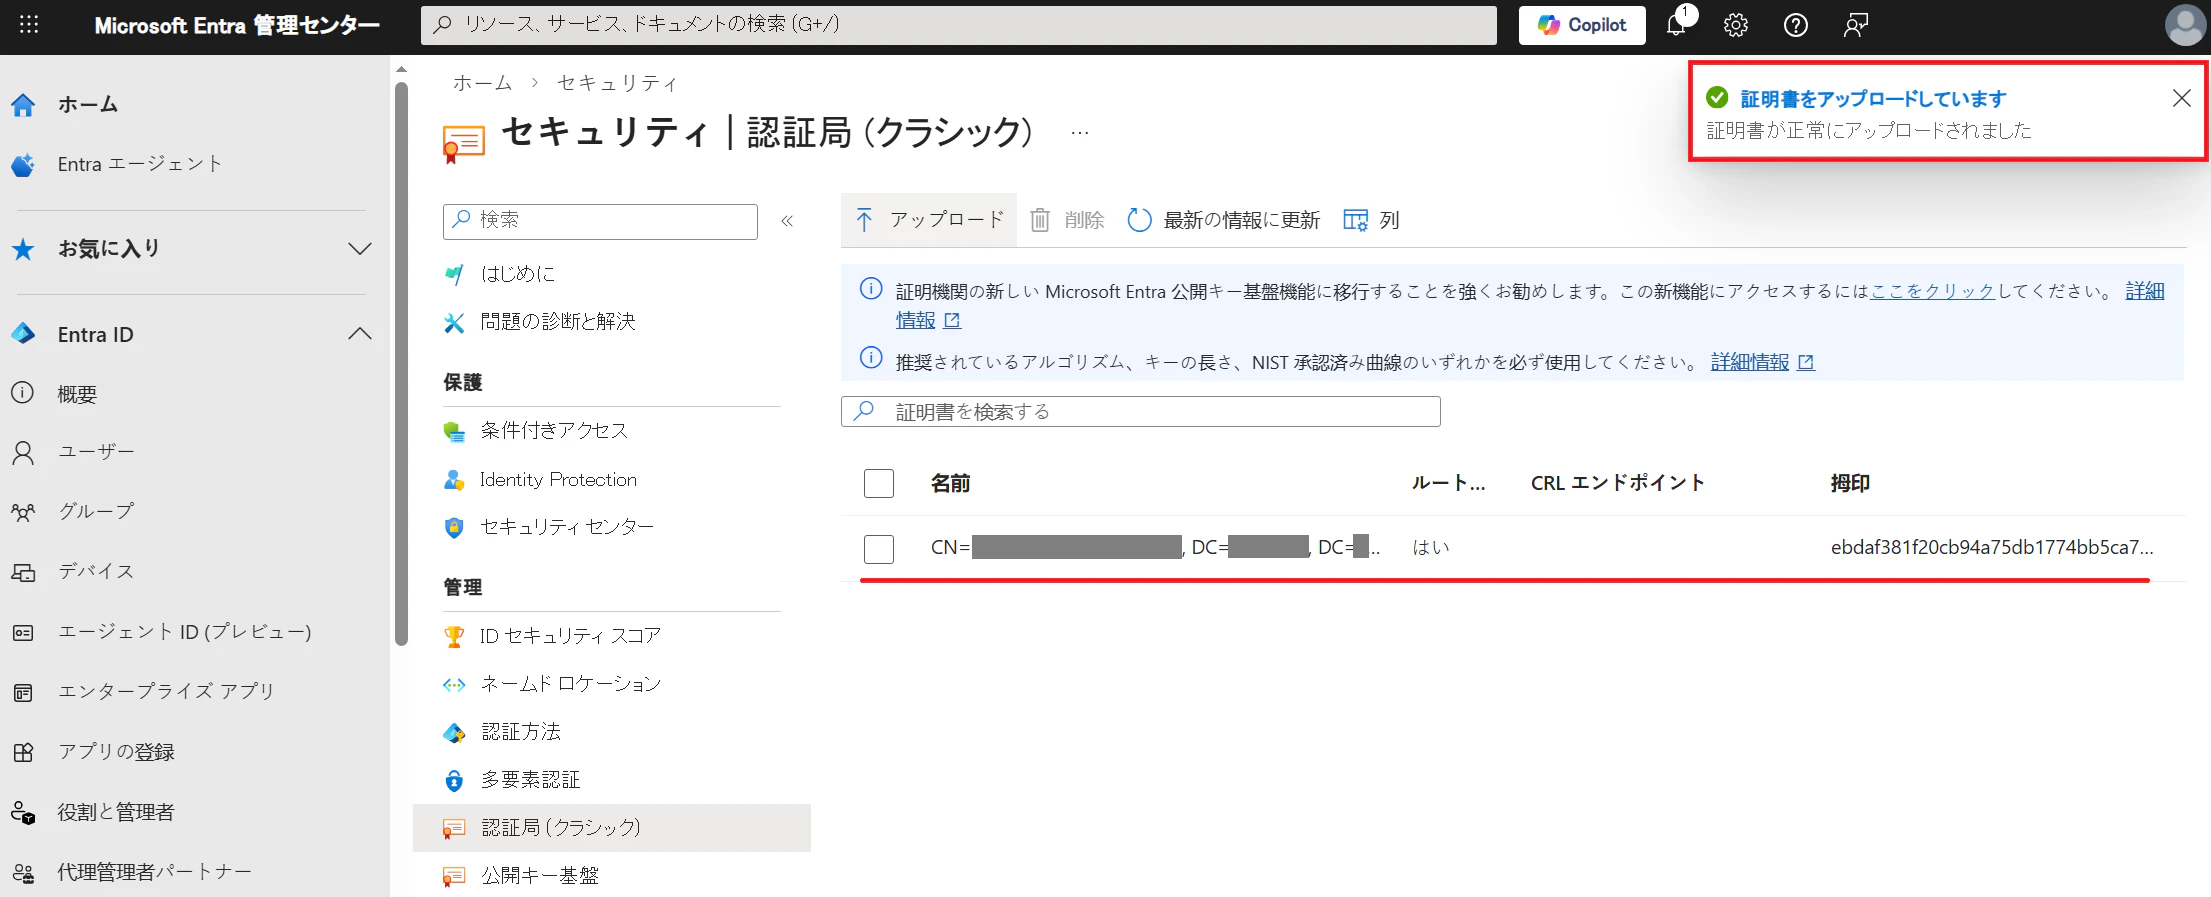This screenshot has height=897, width=2211.
Task: Open the Copilot assistant
Action: 1582,25
